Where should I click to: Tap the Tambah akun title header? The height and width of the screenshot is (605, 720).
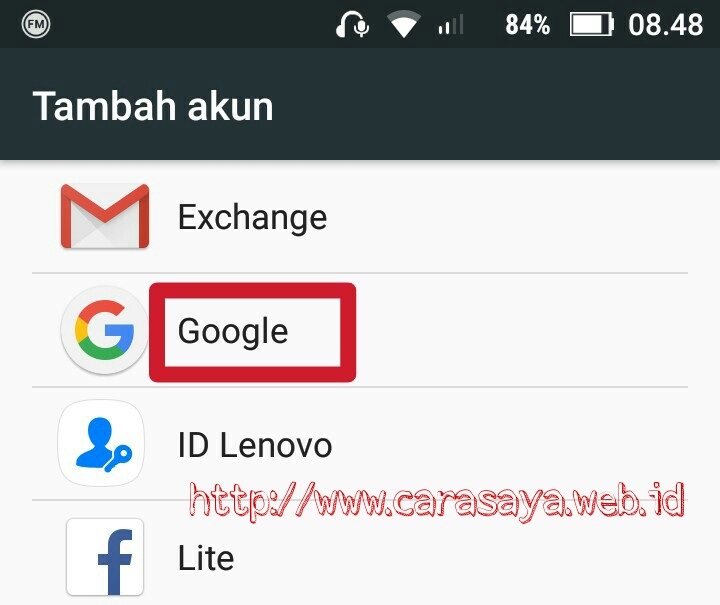(153, 106)
